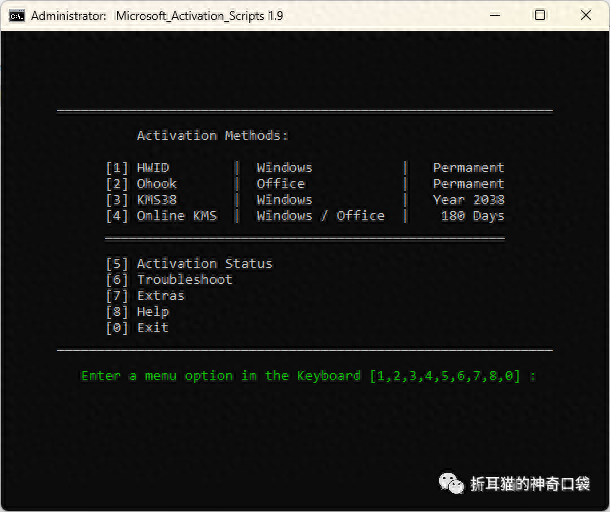
Task: Click the '[3] KMS38' menu line
Action: (142, 200)
